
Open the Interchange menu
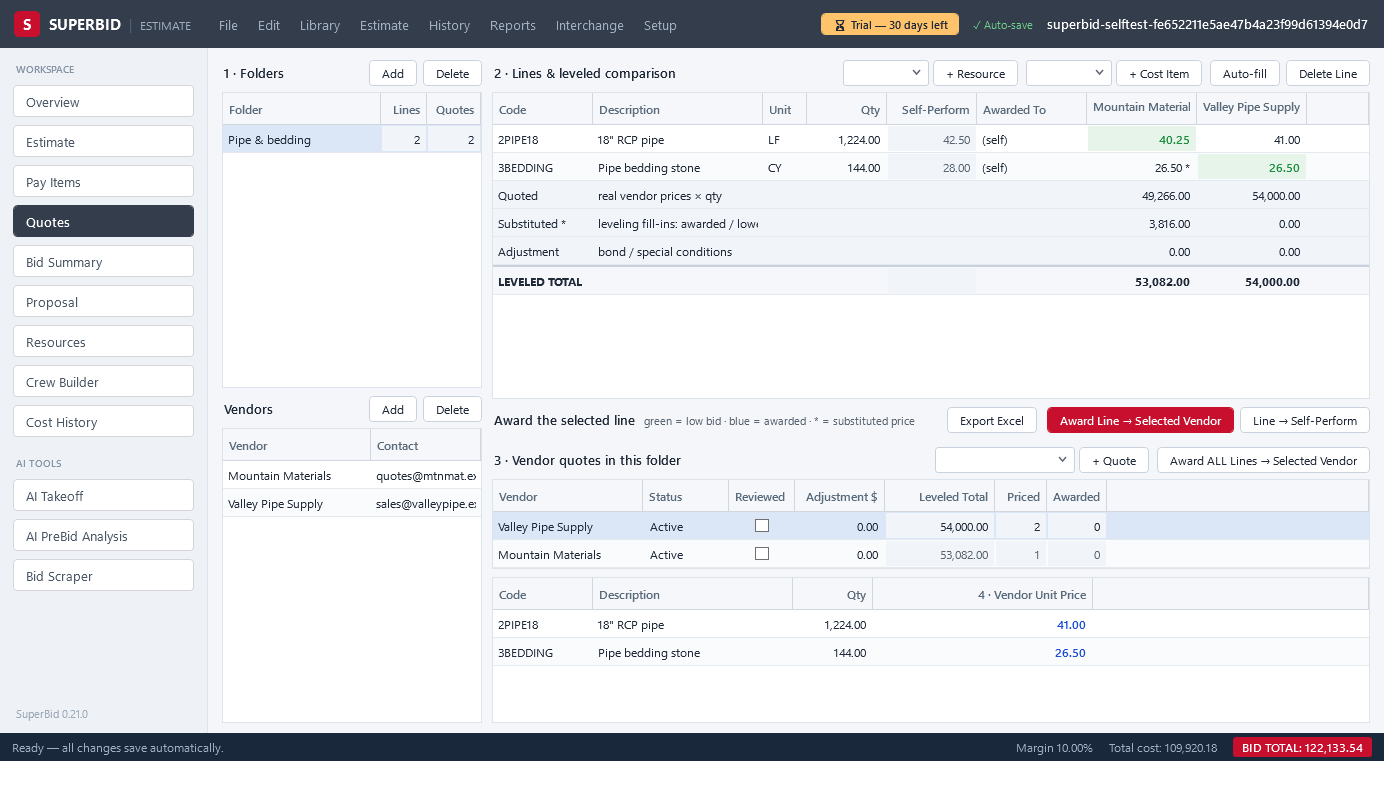(590, 25)
